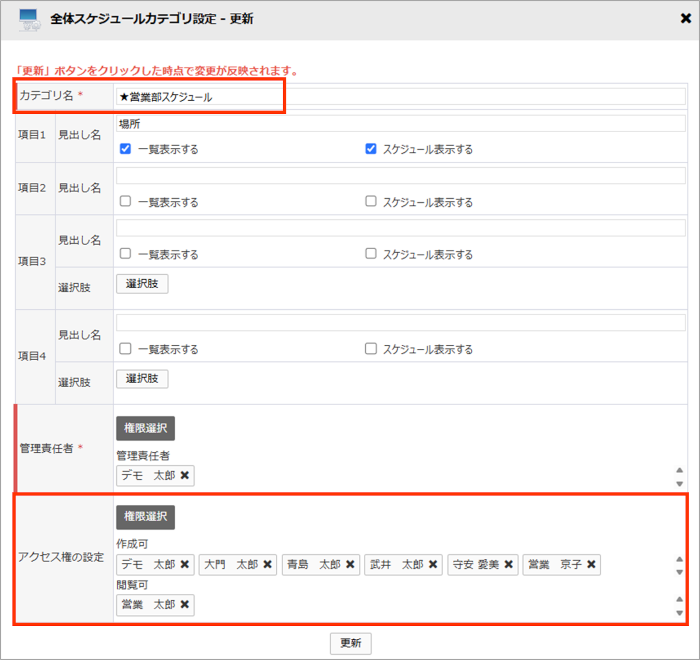Enable 項目2 スケジュール表示する checkbox
Image resolution: width=700 pixels, height=660 pixels.
point(371,201)
